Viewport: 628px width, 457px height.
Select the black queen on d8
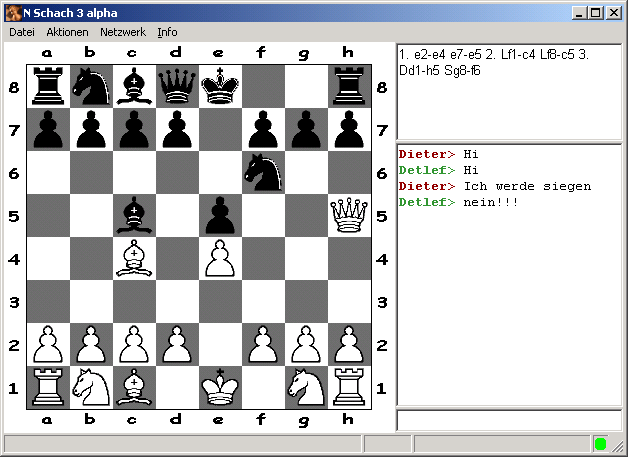pos(177,87)
